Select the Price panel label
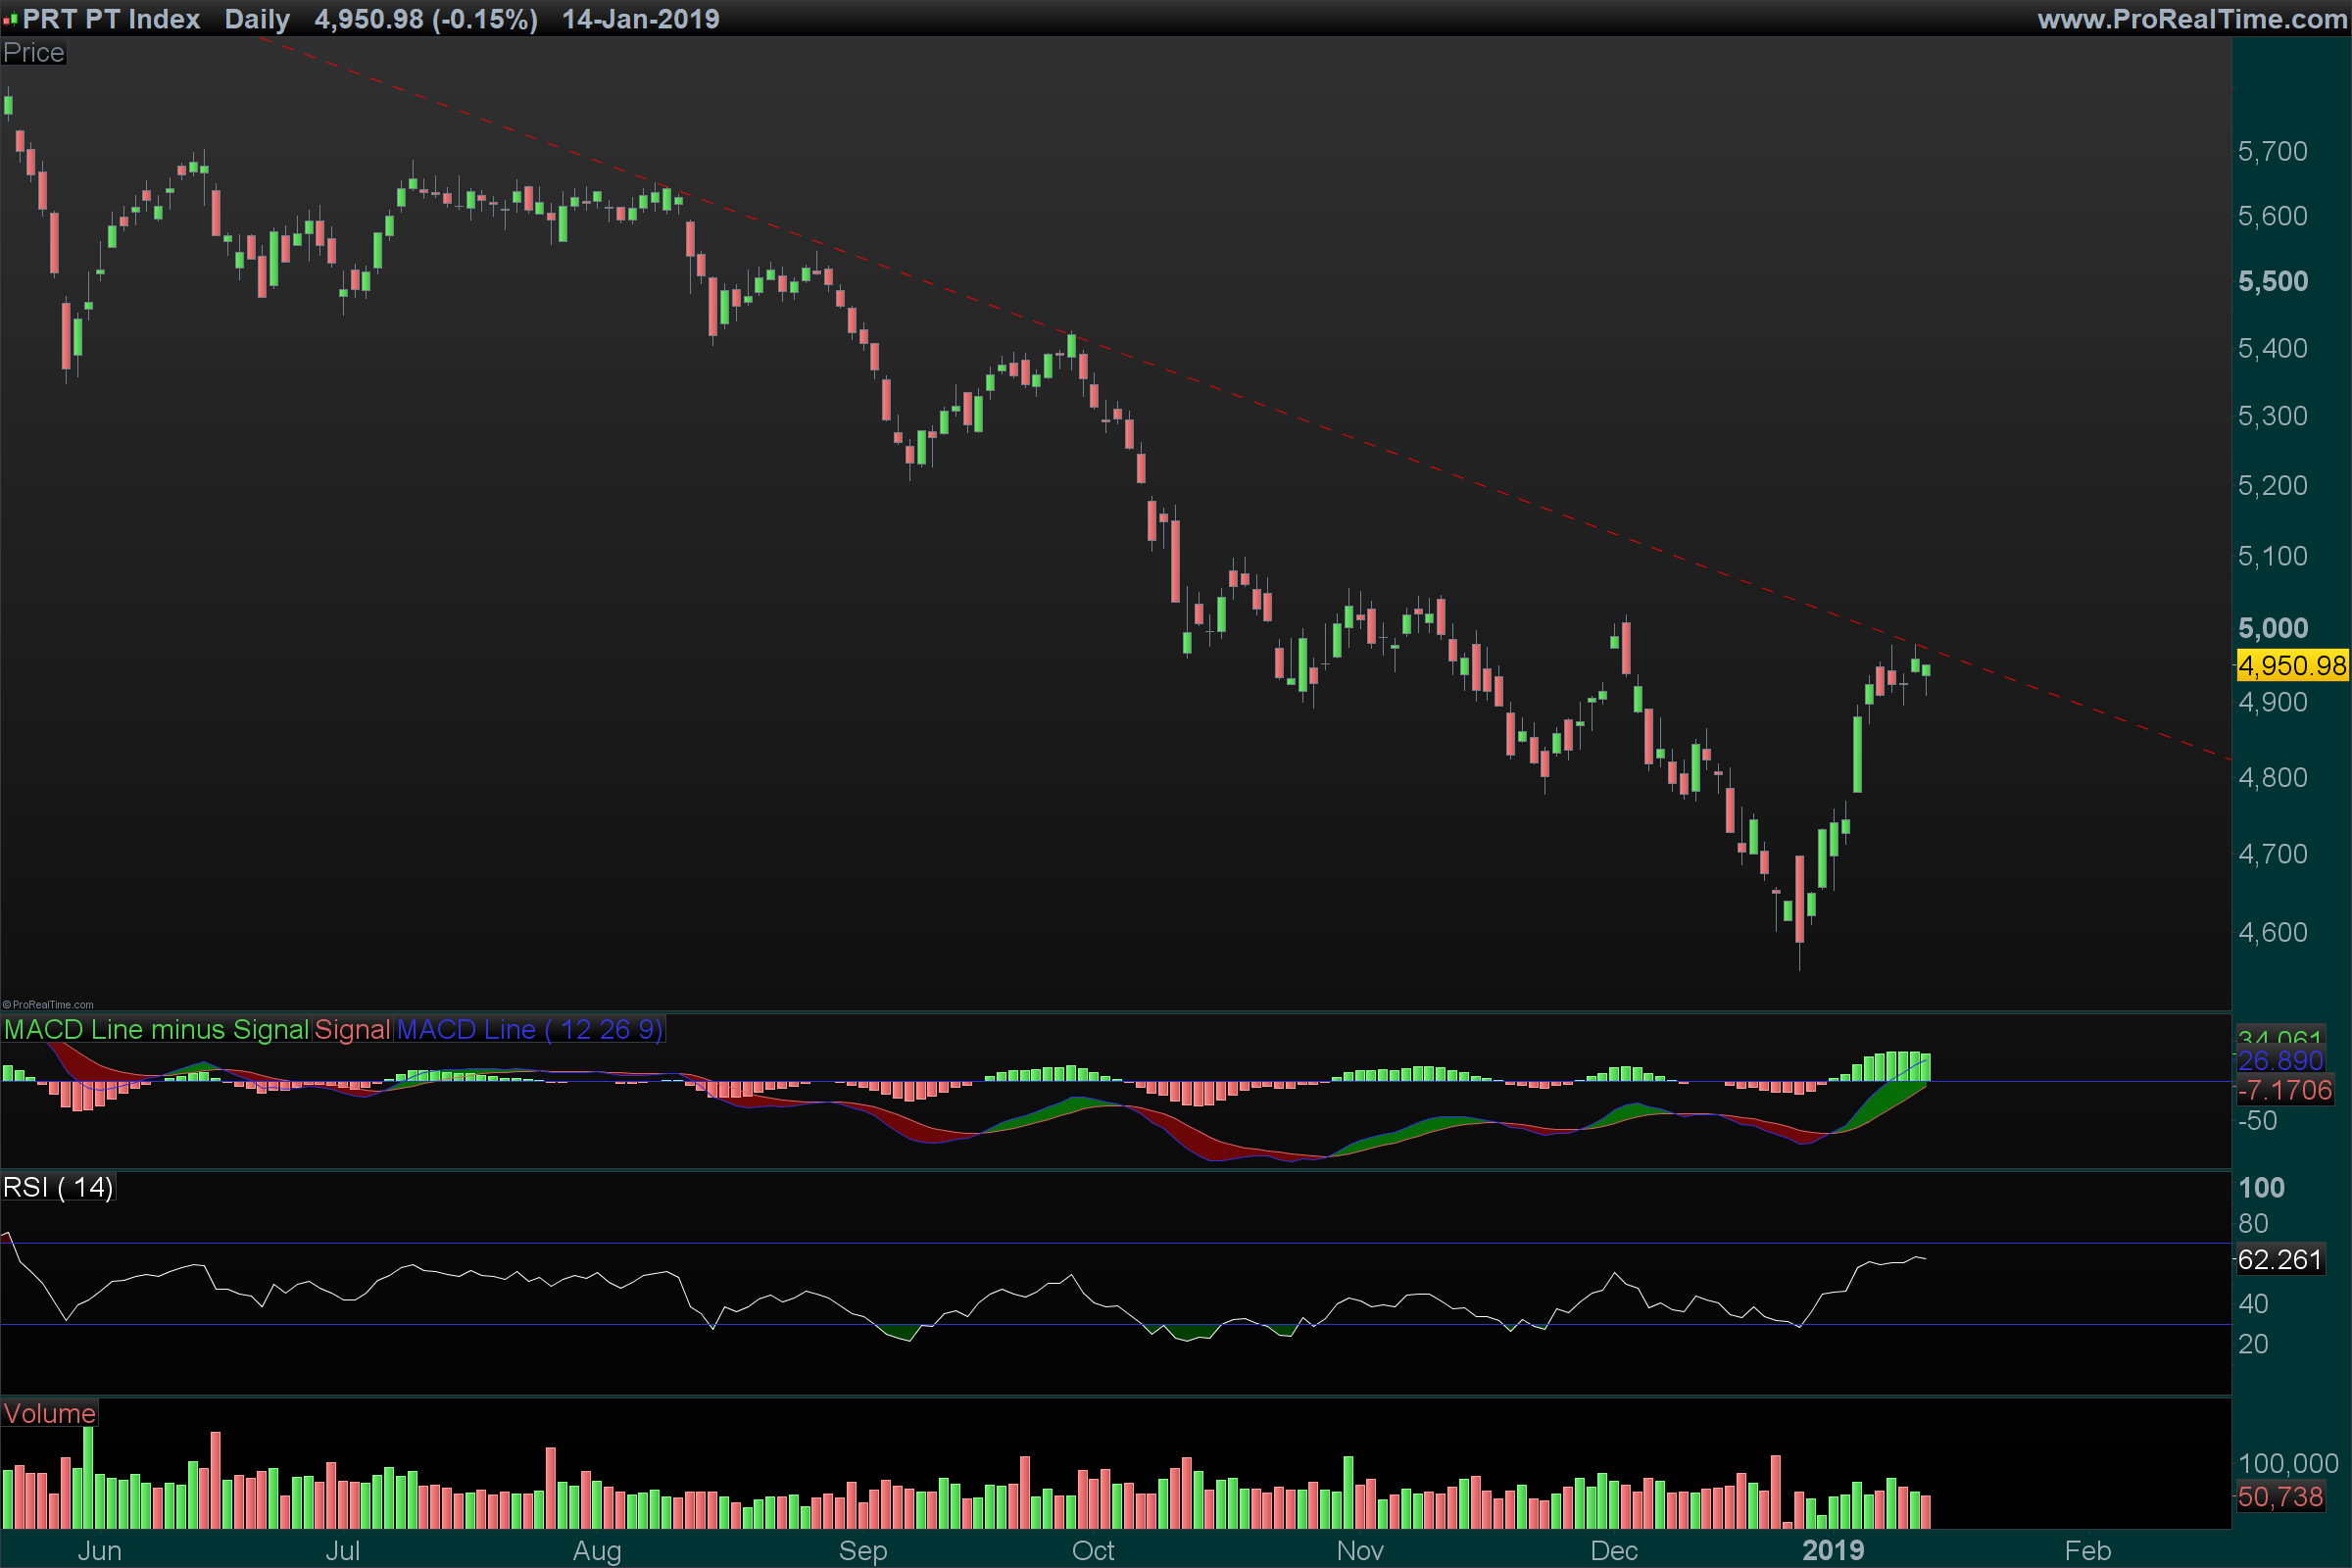 pyautogui.click(x=33, y=53)
